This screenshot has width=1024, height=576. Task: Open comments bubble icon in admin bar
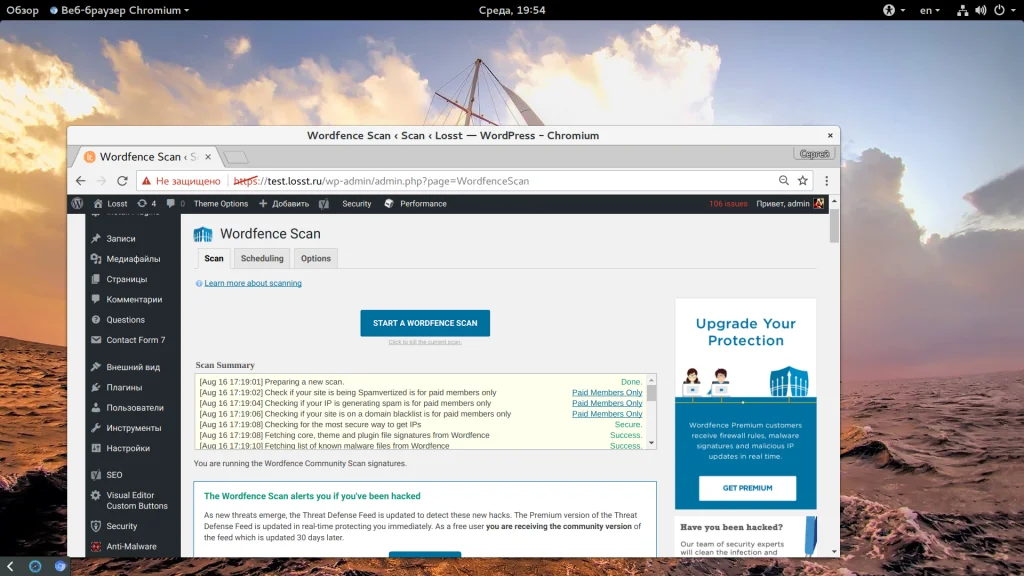point(170,204)
